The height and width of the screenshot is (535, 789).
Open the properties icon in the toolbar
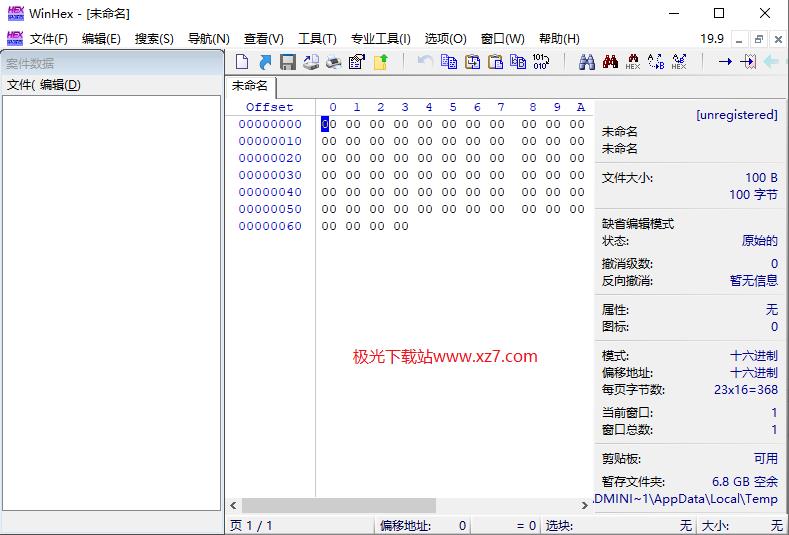click(357, 62)
